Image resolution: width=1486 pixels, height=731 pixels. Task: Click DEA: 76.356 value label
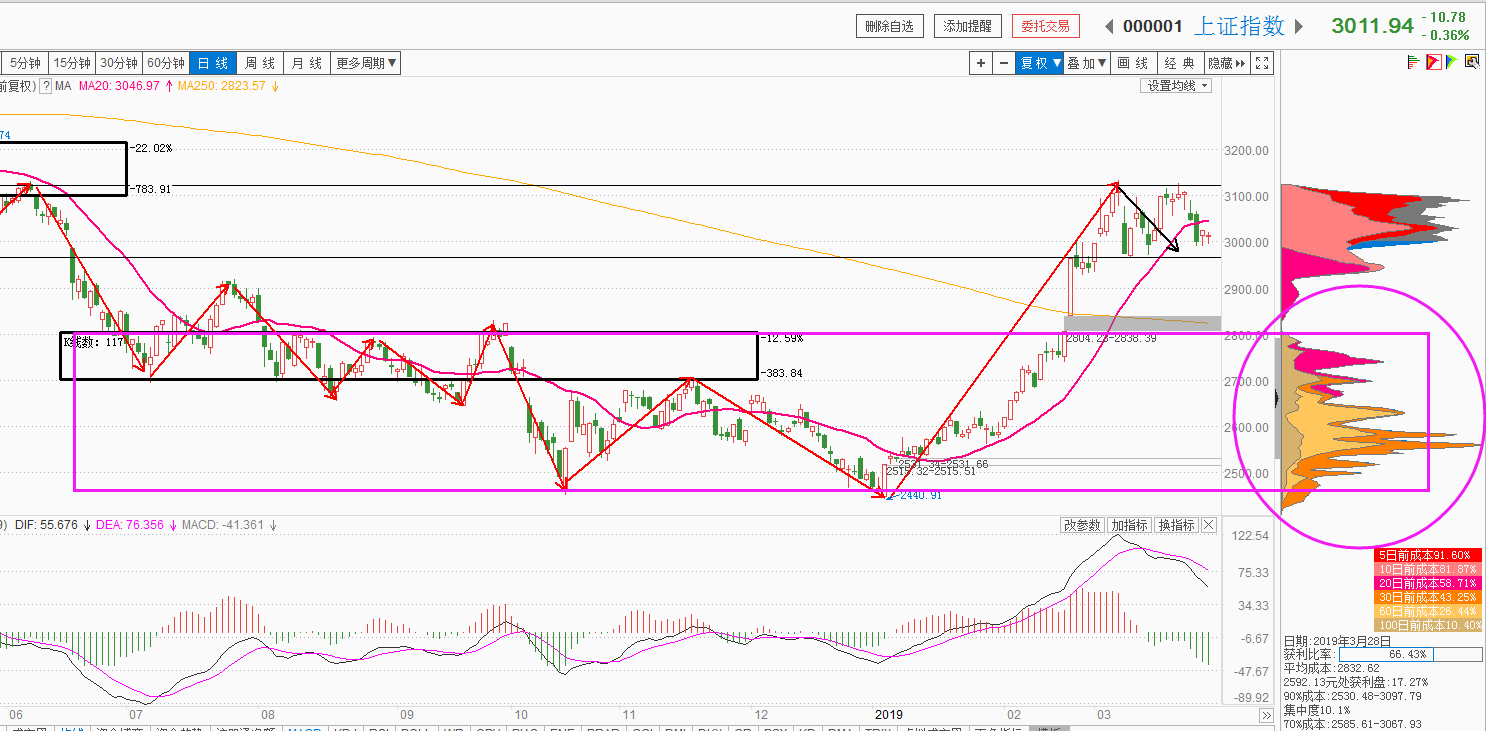(130, 525)
